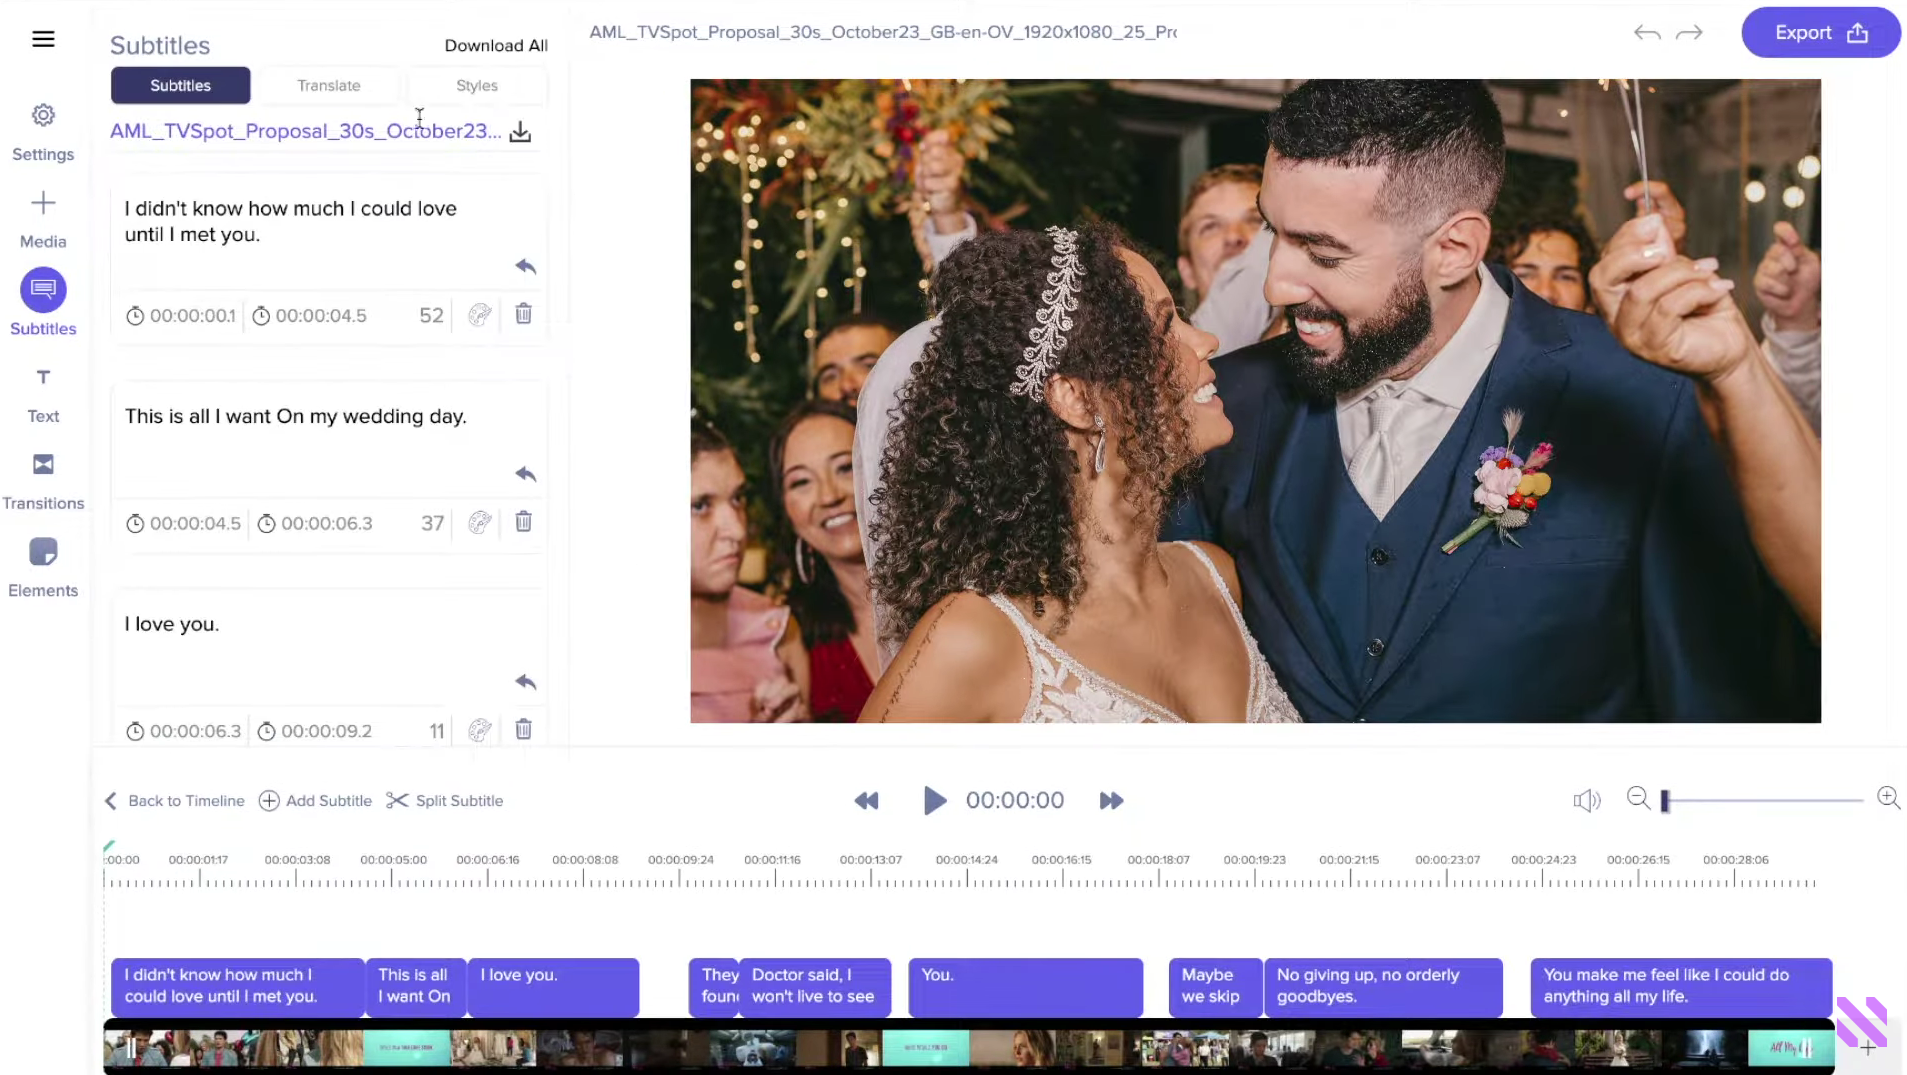
Task: Skip forward in the video
Action: 1111,801
